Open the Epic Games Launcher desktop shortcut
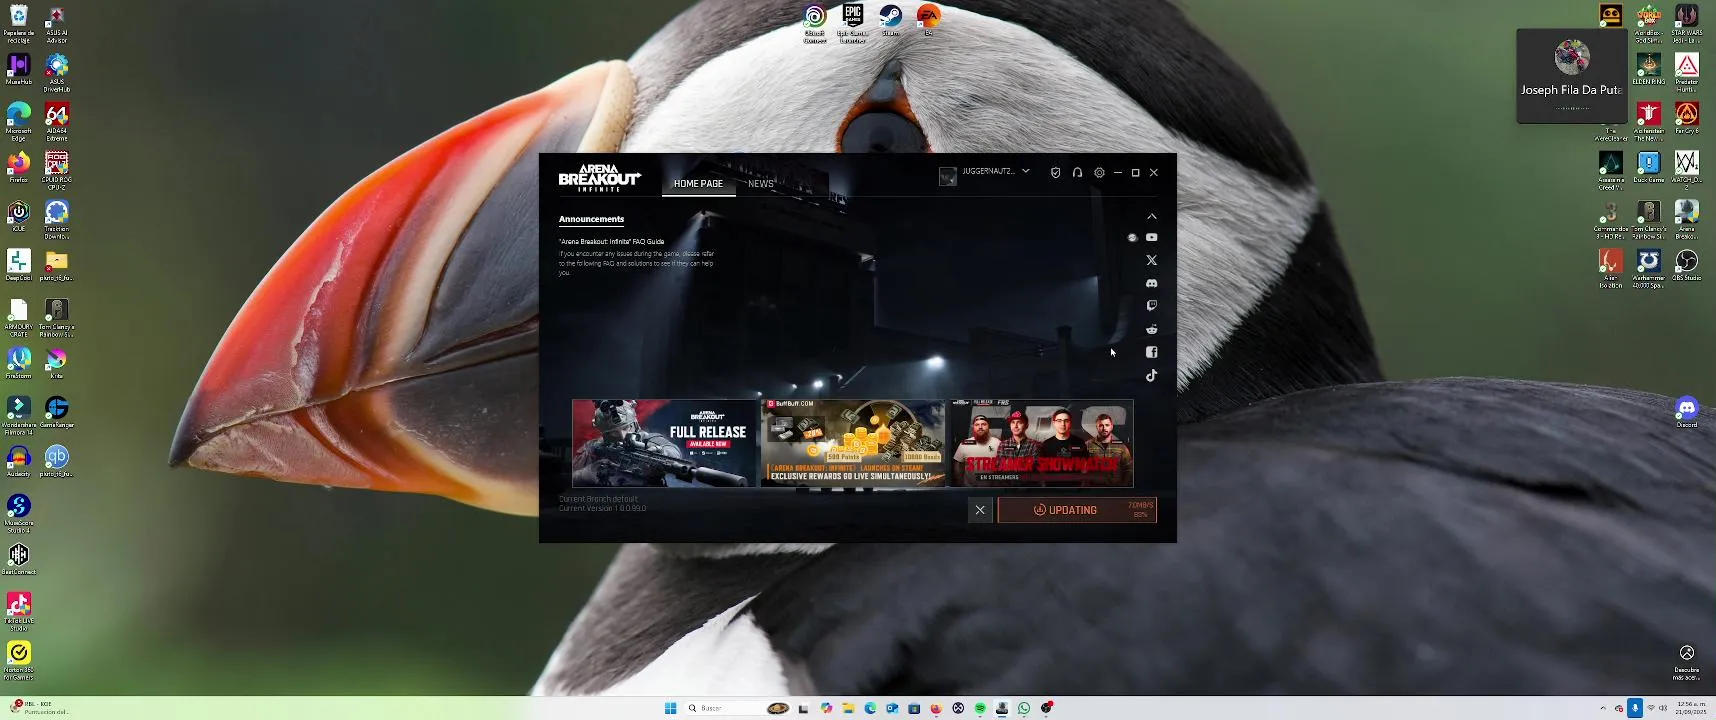 pyautogui.click(x=853, y=23)
